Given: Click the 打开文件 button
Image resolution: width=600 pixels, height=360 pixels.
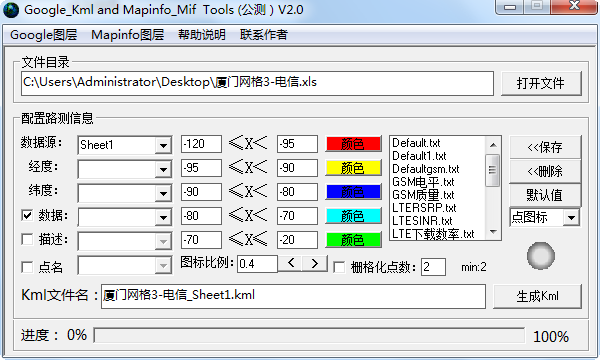Looking at the screenshot, I should pos(541,83).
